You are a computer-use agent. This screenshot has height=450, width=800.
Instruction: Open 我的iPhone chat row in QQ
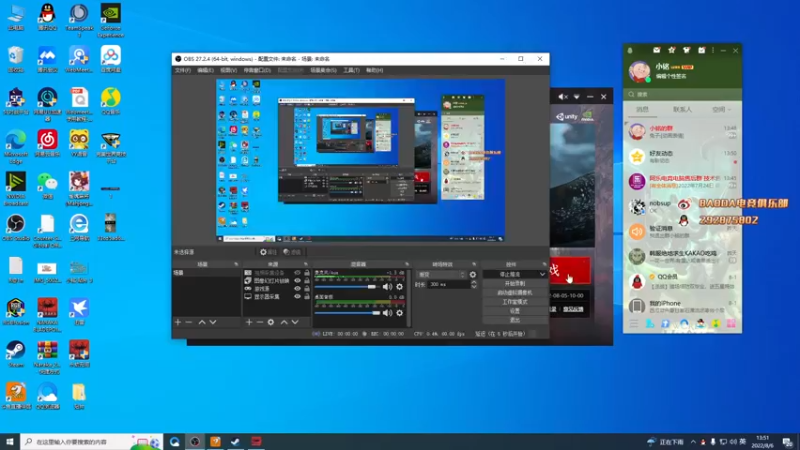pos(683,306)
